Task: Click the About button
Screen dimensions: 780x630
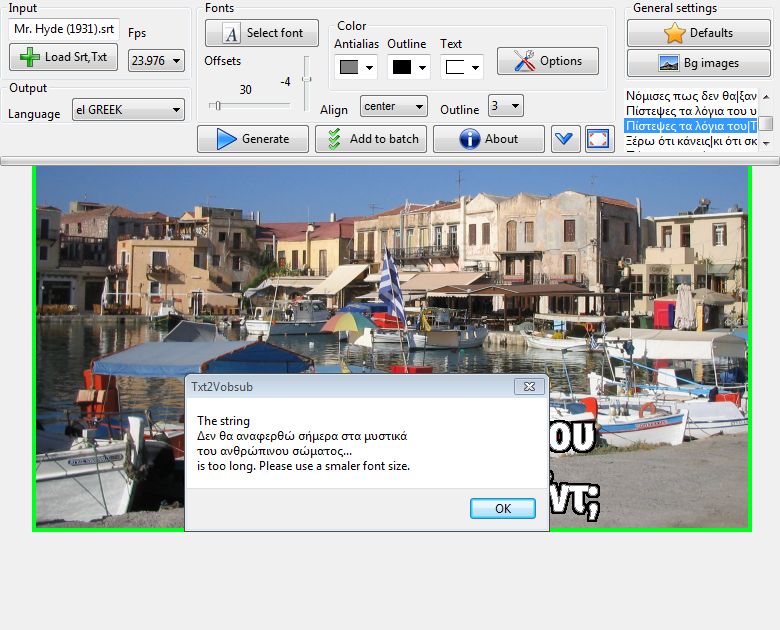Action: tap(488, 139)
